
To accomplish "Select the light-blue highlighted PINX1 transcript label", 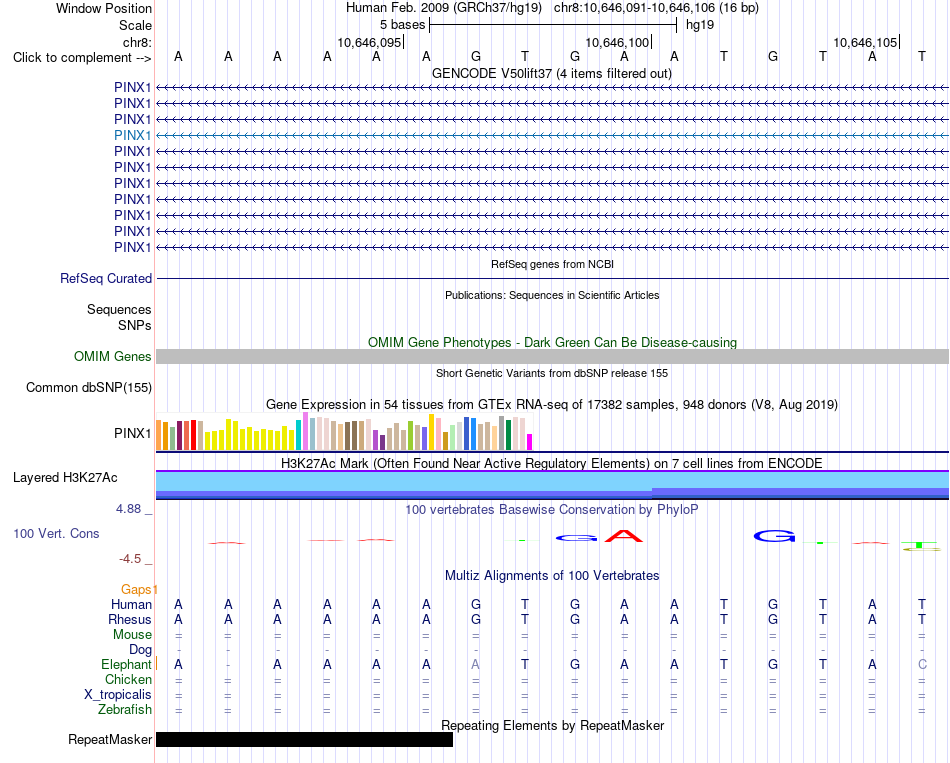I will point(132,135).
